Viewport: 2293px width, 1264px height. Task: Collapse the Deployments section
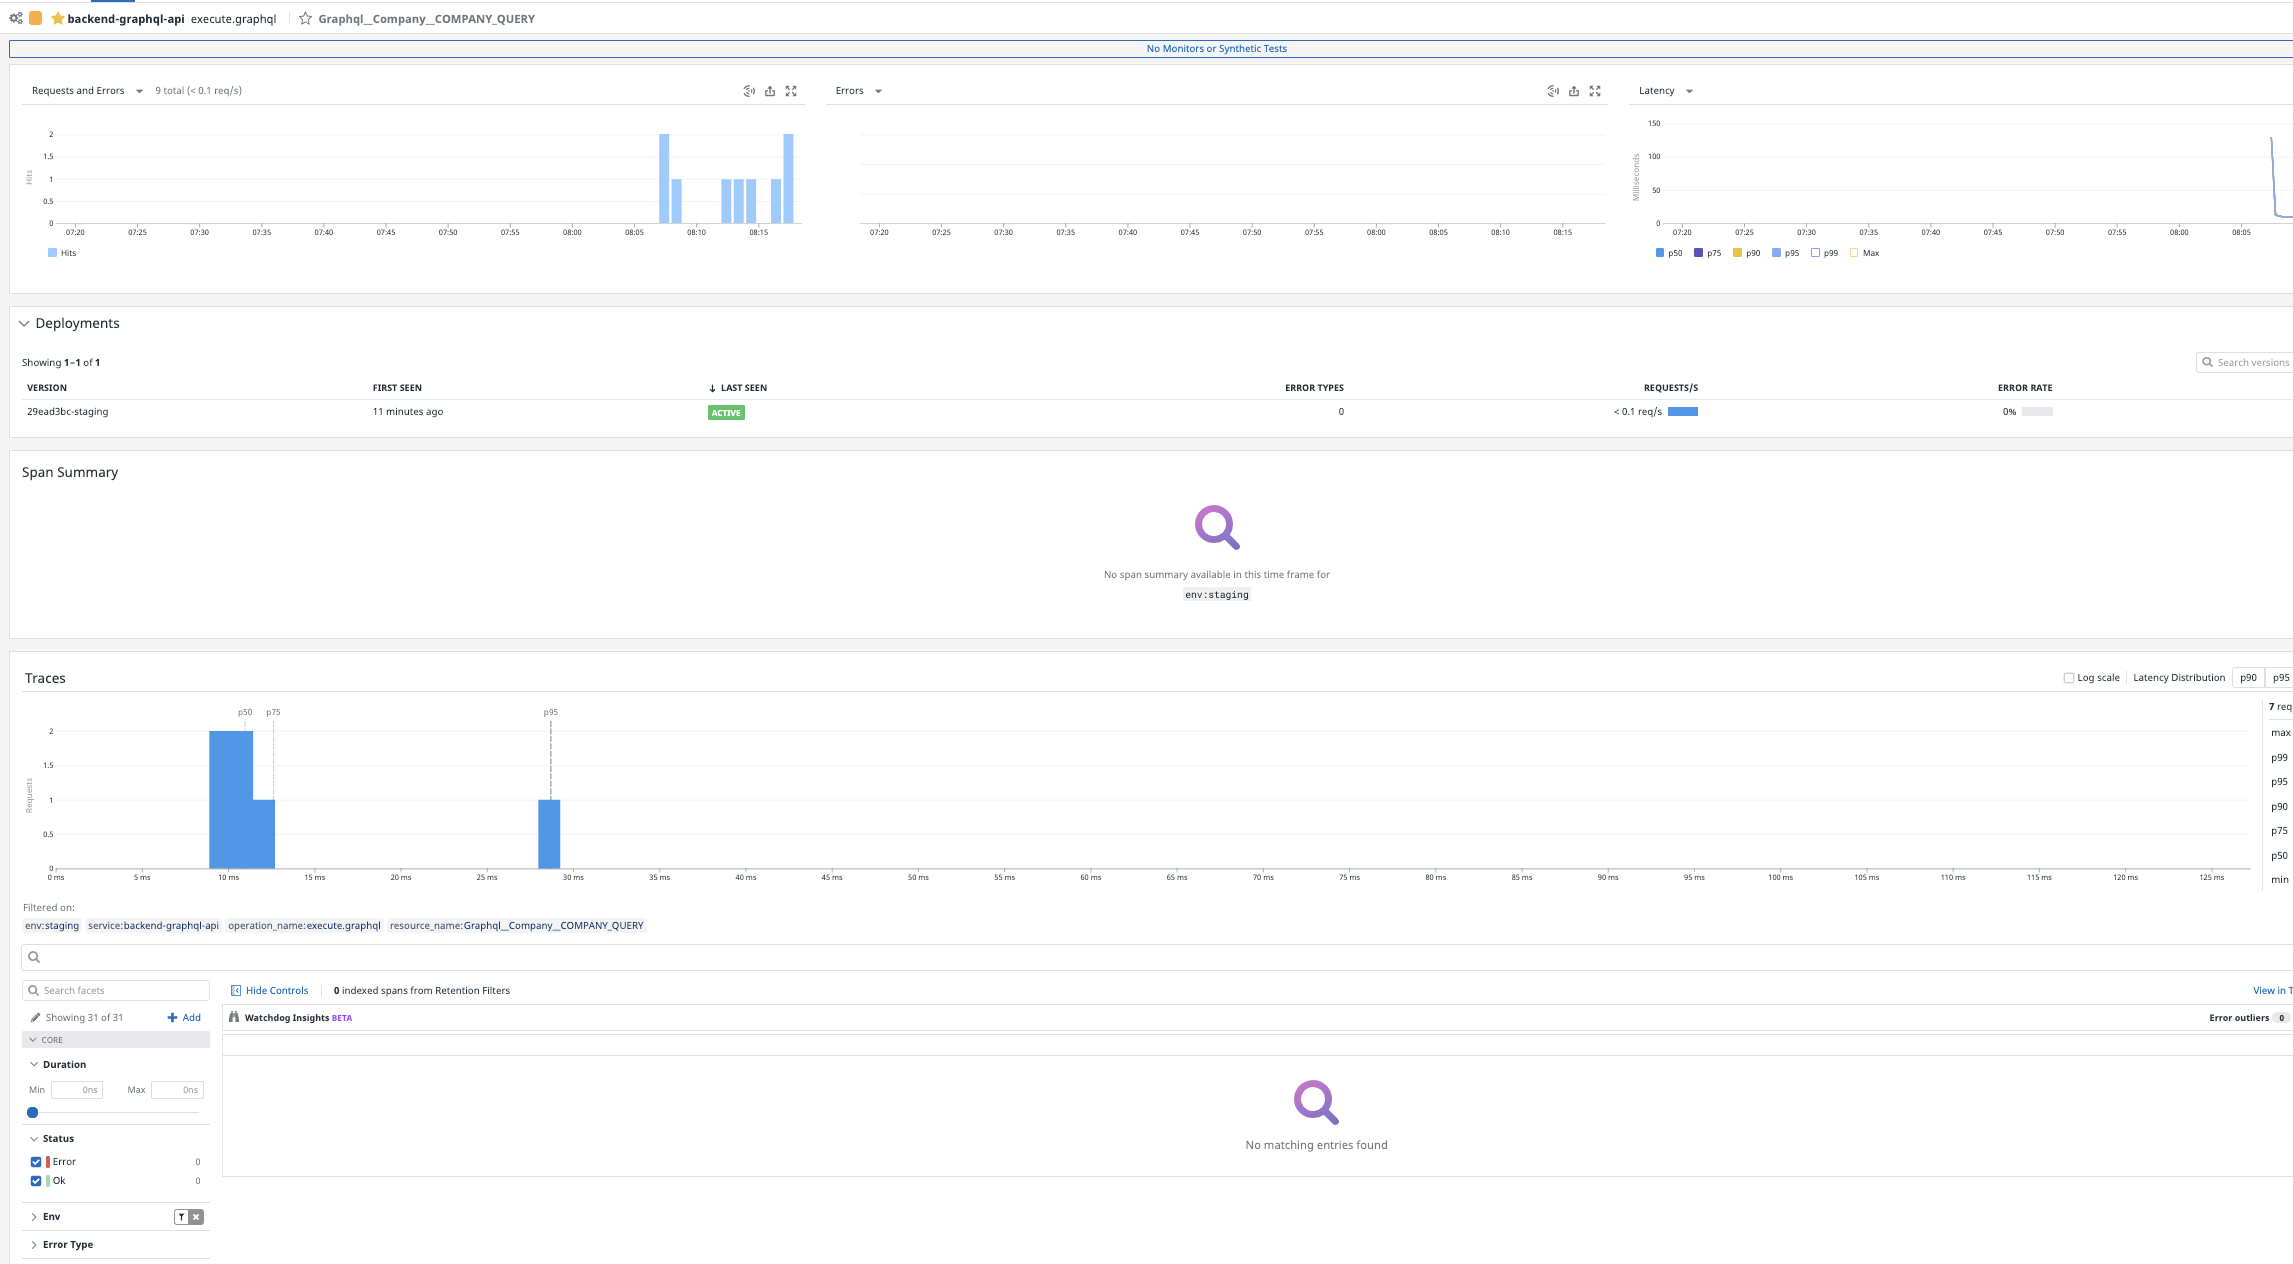(x=24, y=323)
